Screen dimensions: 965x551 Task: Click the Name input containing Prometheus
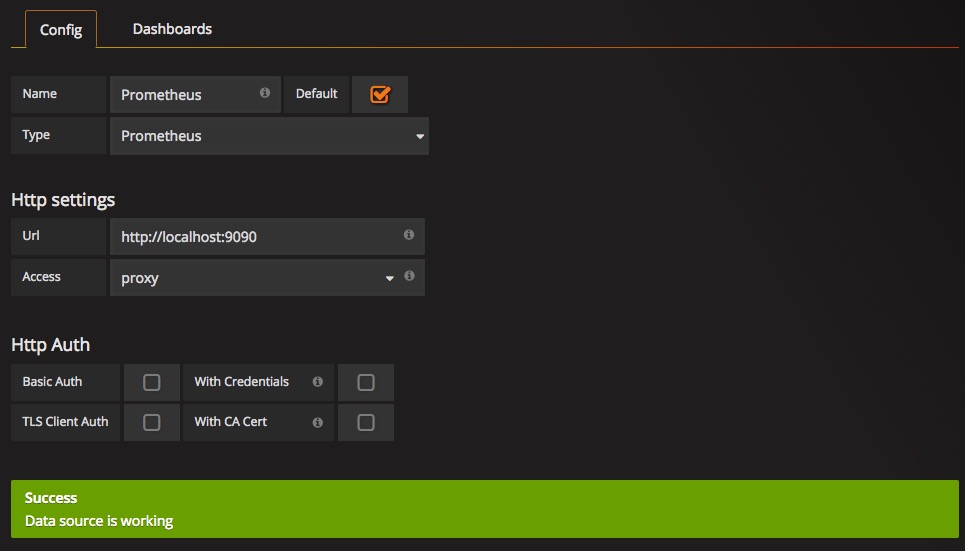click(195, 94)
